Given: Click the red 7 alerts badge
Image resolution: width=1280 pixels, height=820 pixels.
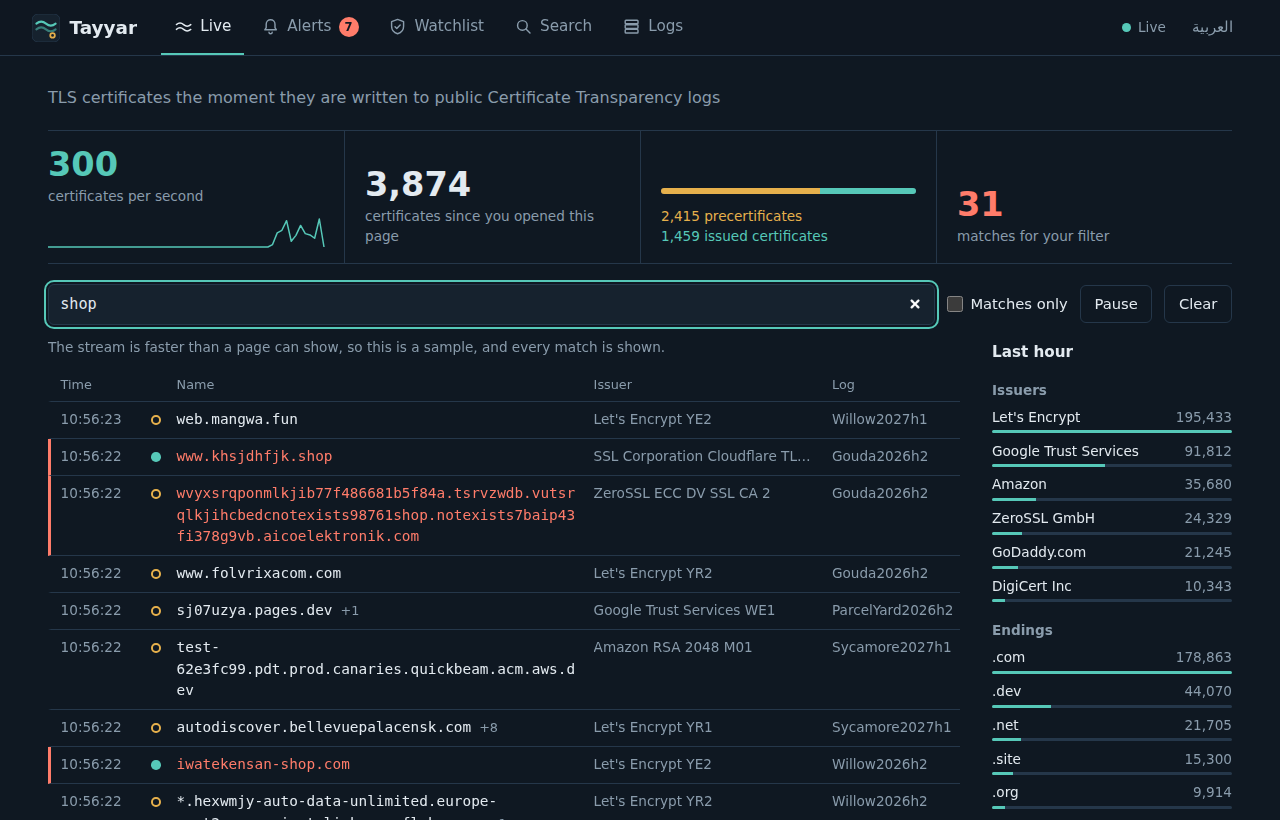Looking at the screenshot, I should 348,27.
